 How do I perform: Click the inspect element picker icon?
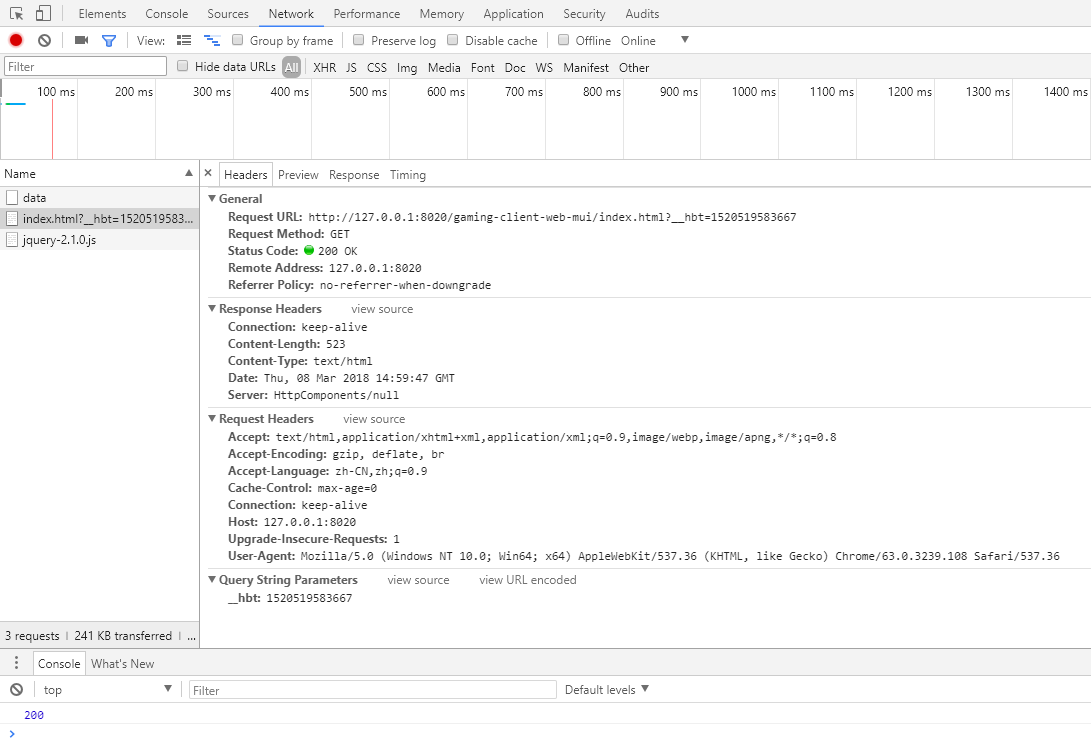coord(17,14)
